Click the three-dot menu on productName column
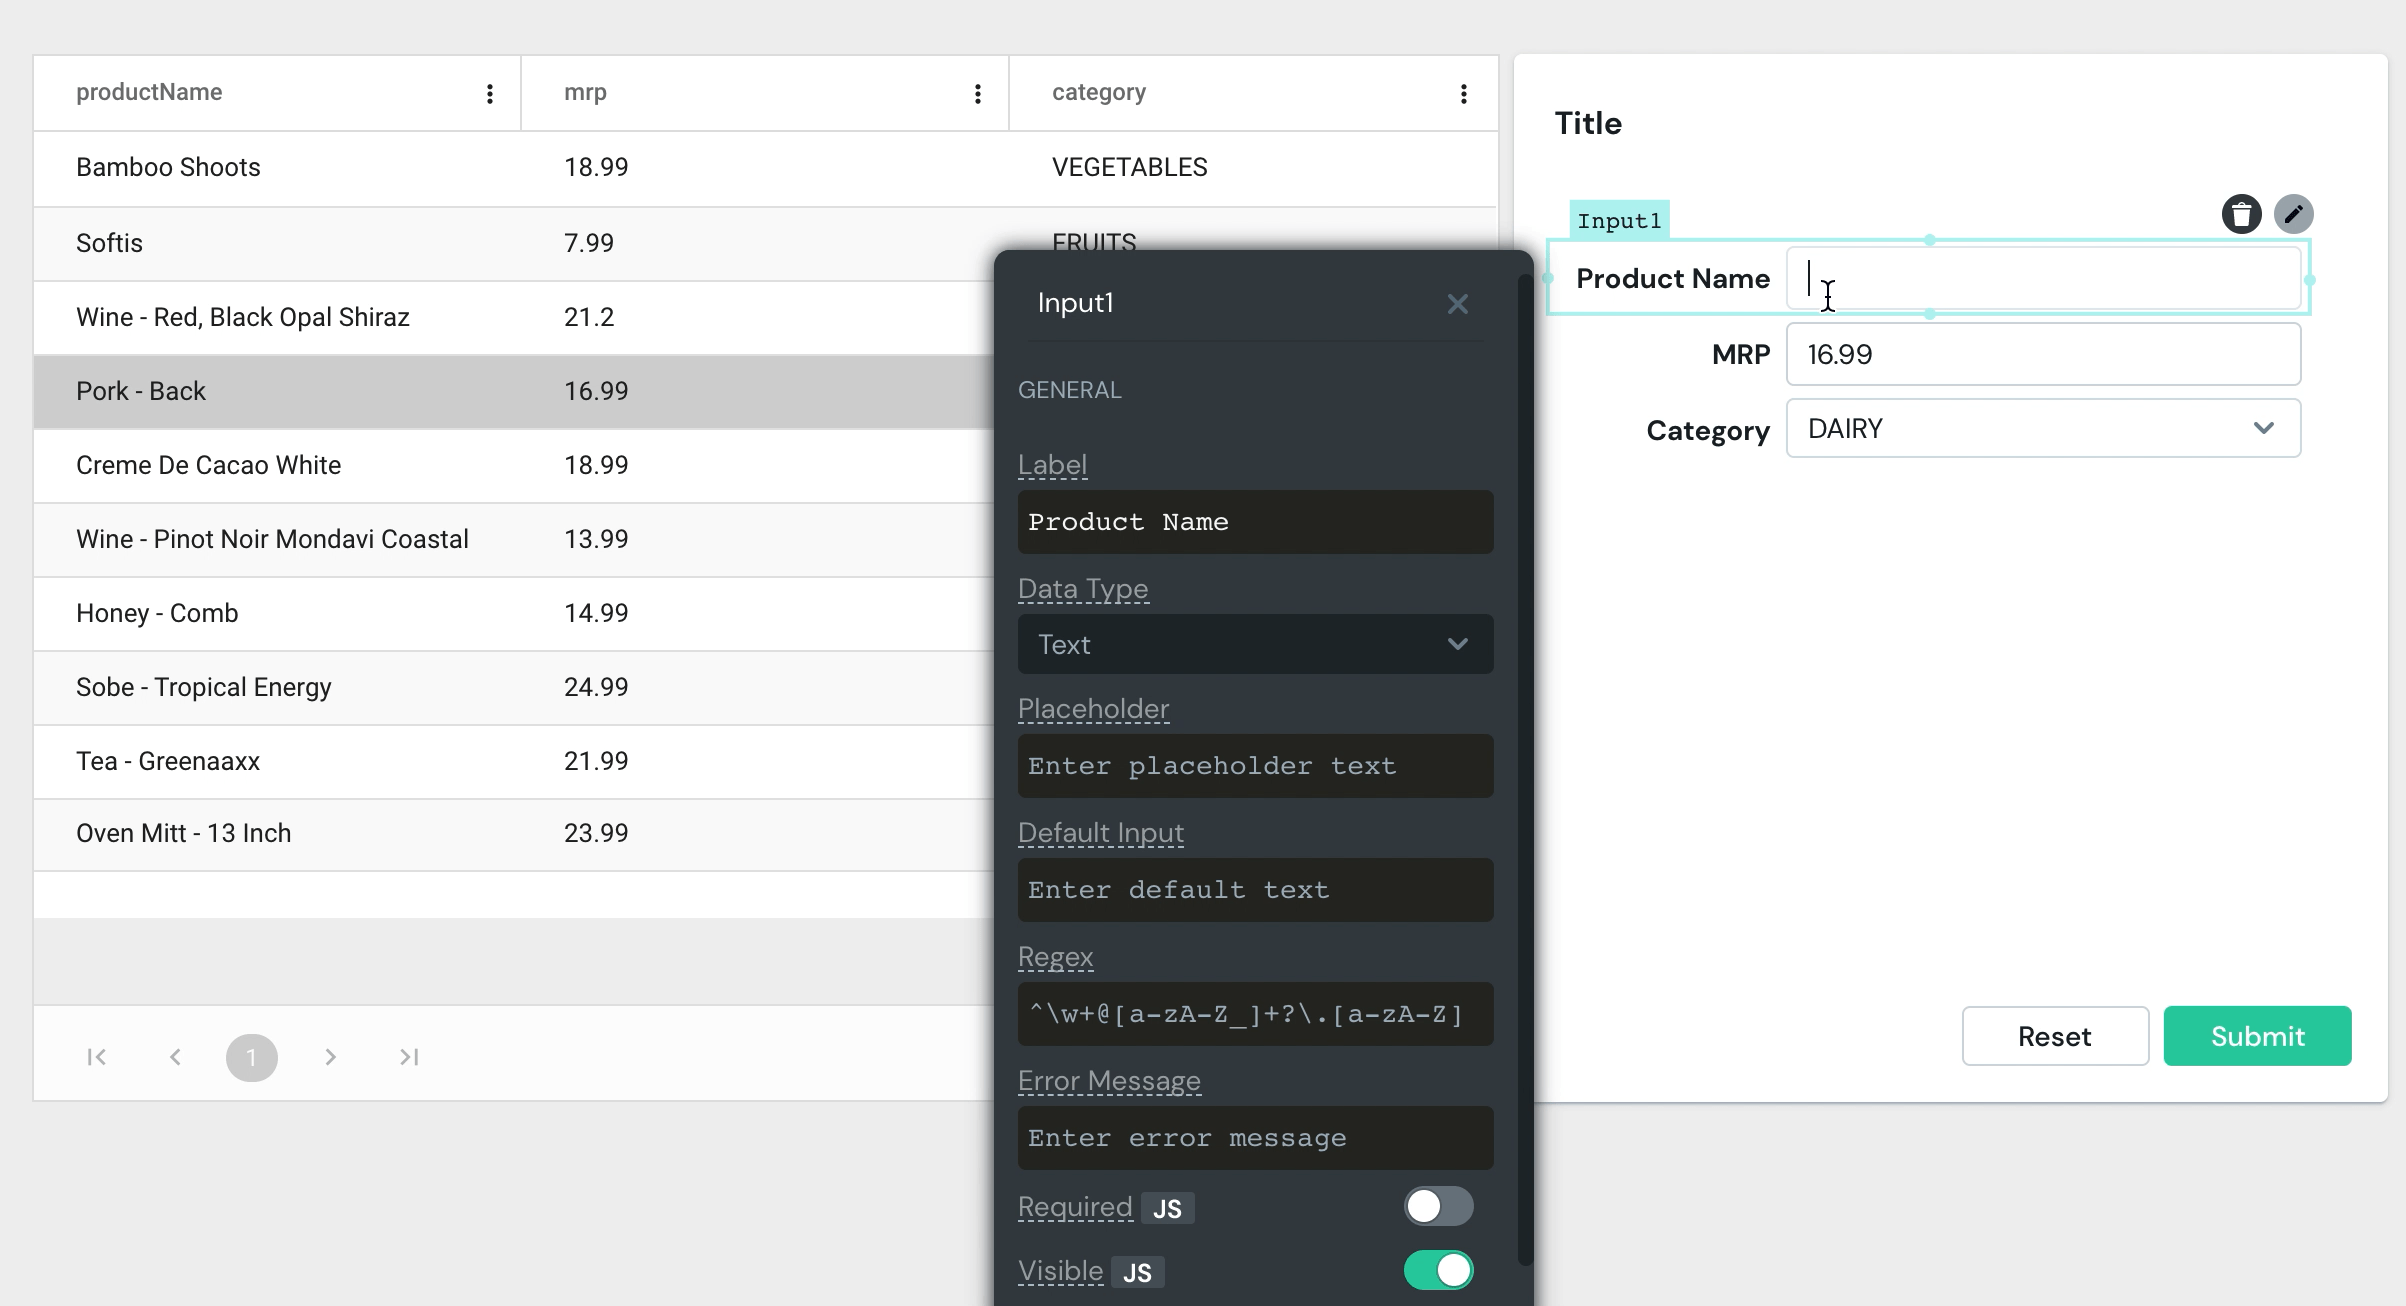 489,93
